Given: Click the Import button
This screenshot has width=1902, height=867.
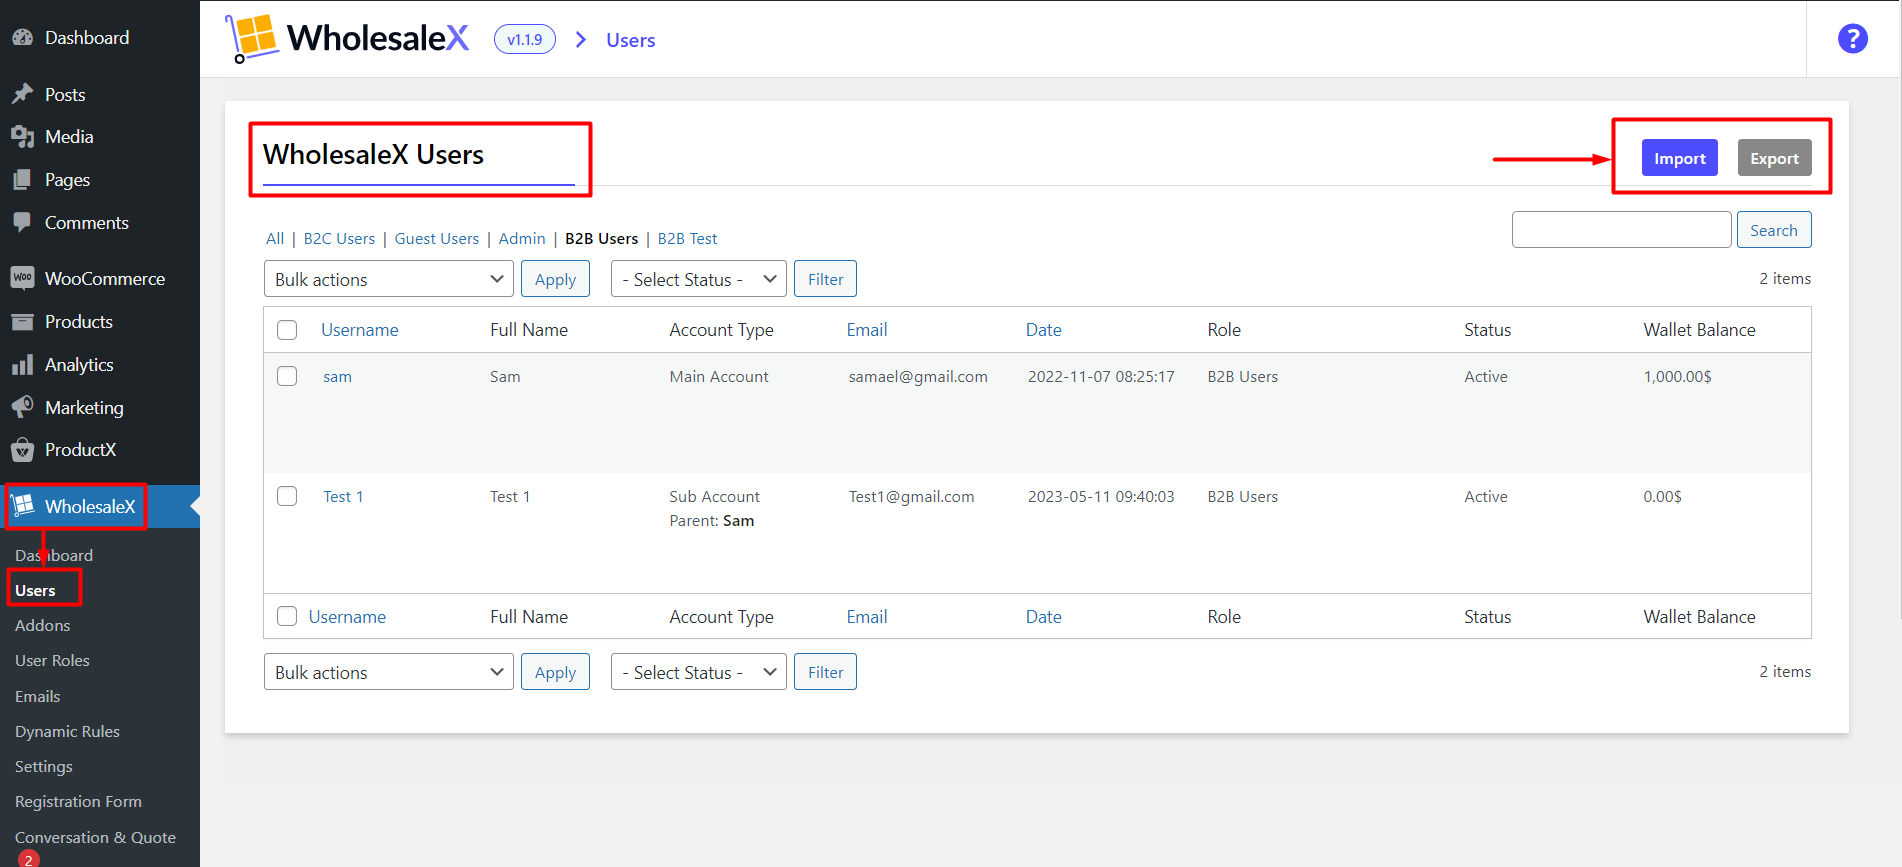Looking at the screenshot, I should coord(1679,158).
